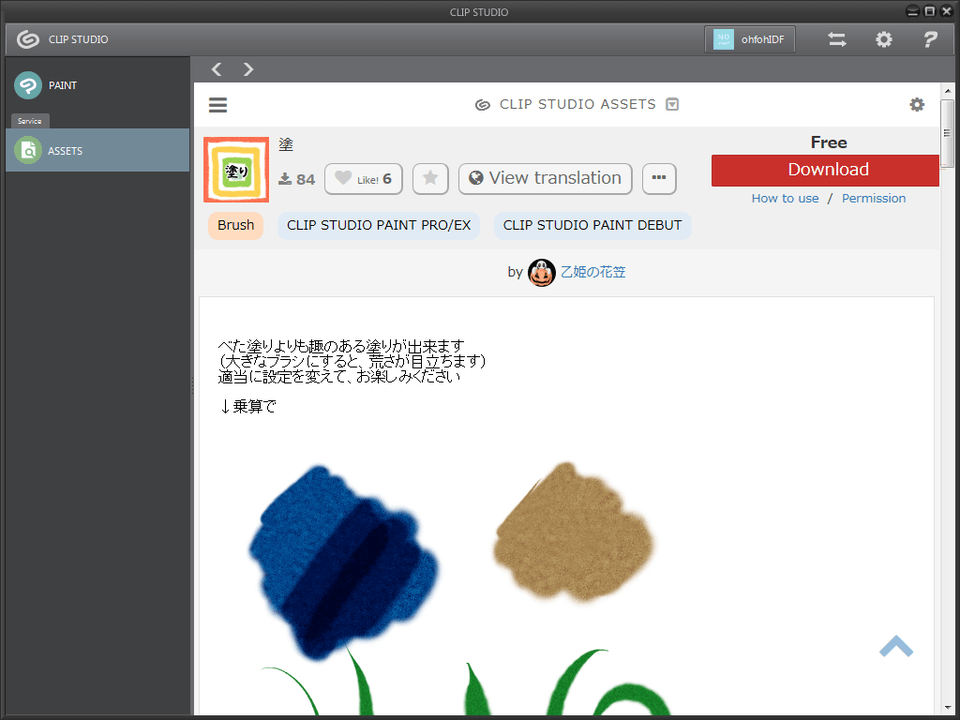The height and width of the screenshot is (720, 960).
Task: Launch PAINT from the sidebar
Action: [98, 85]
